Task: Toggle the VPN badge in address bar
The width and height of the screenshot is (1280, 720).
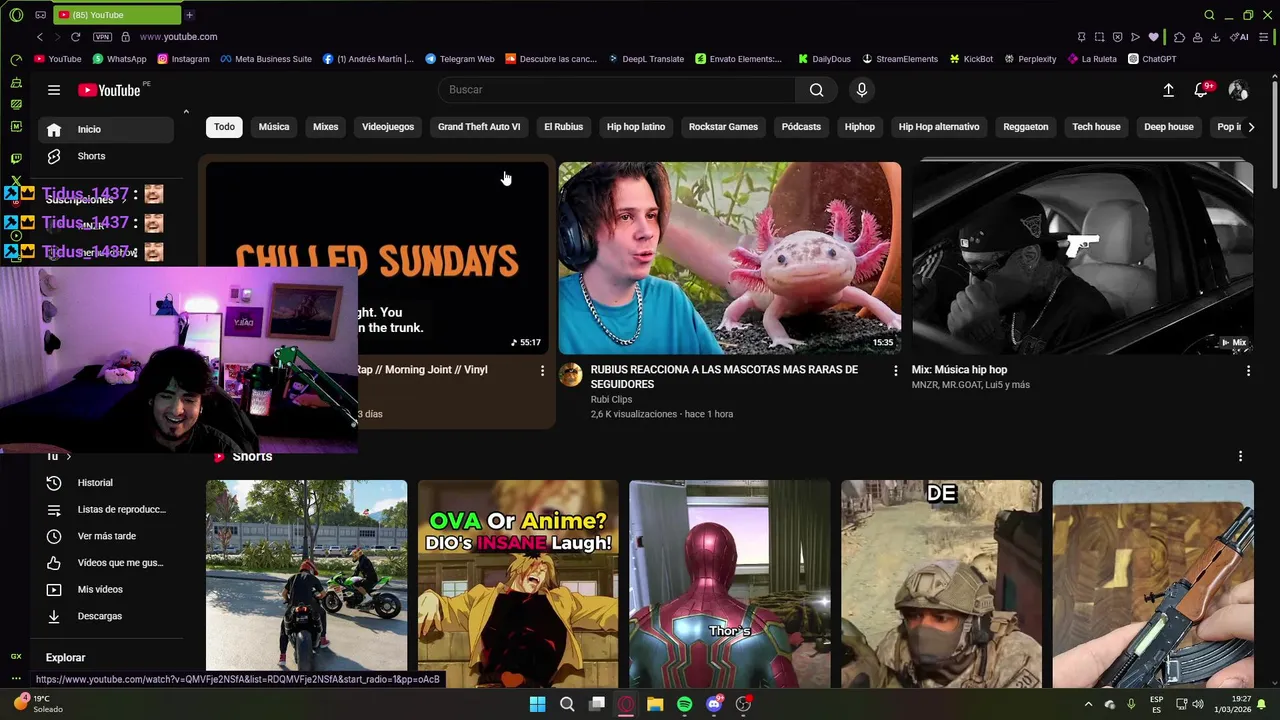Action: pos(102,37)
